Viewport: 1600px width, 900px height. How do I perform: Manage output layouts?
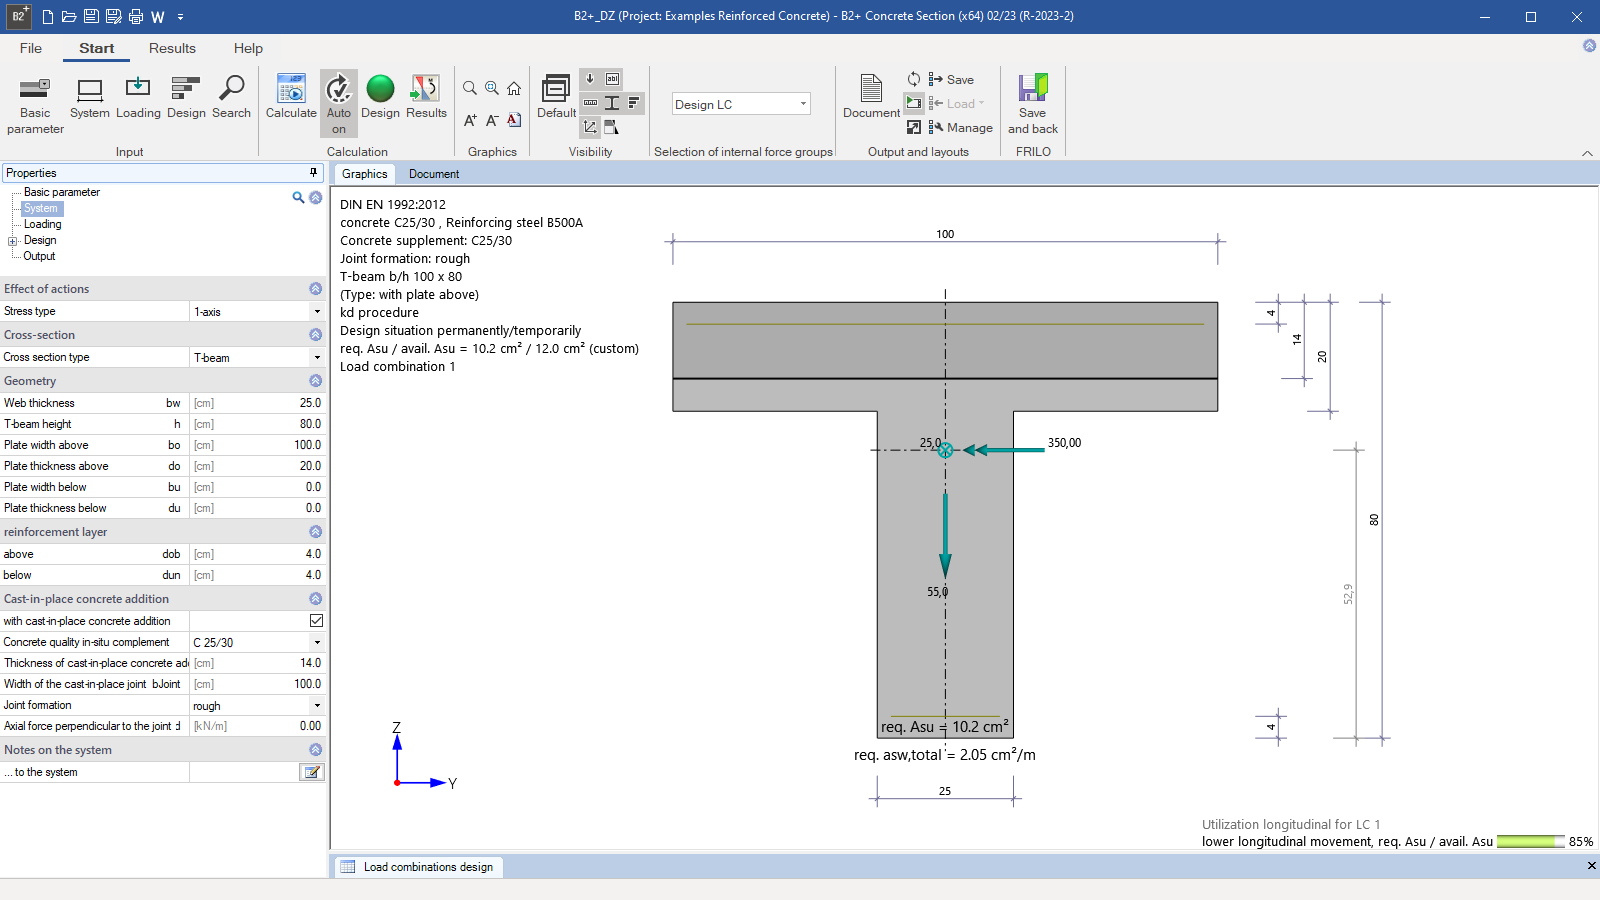click(961, 127)
